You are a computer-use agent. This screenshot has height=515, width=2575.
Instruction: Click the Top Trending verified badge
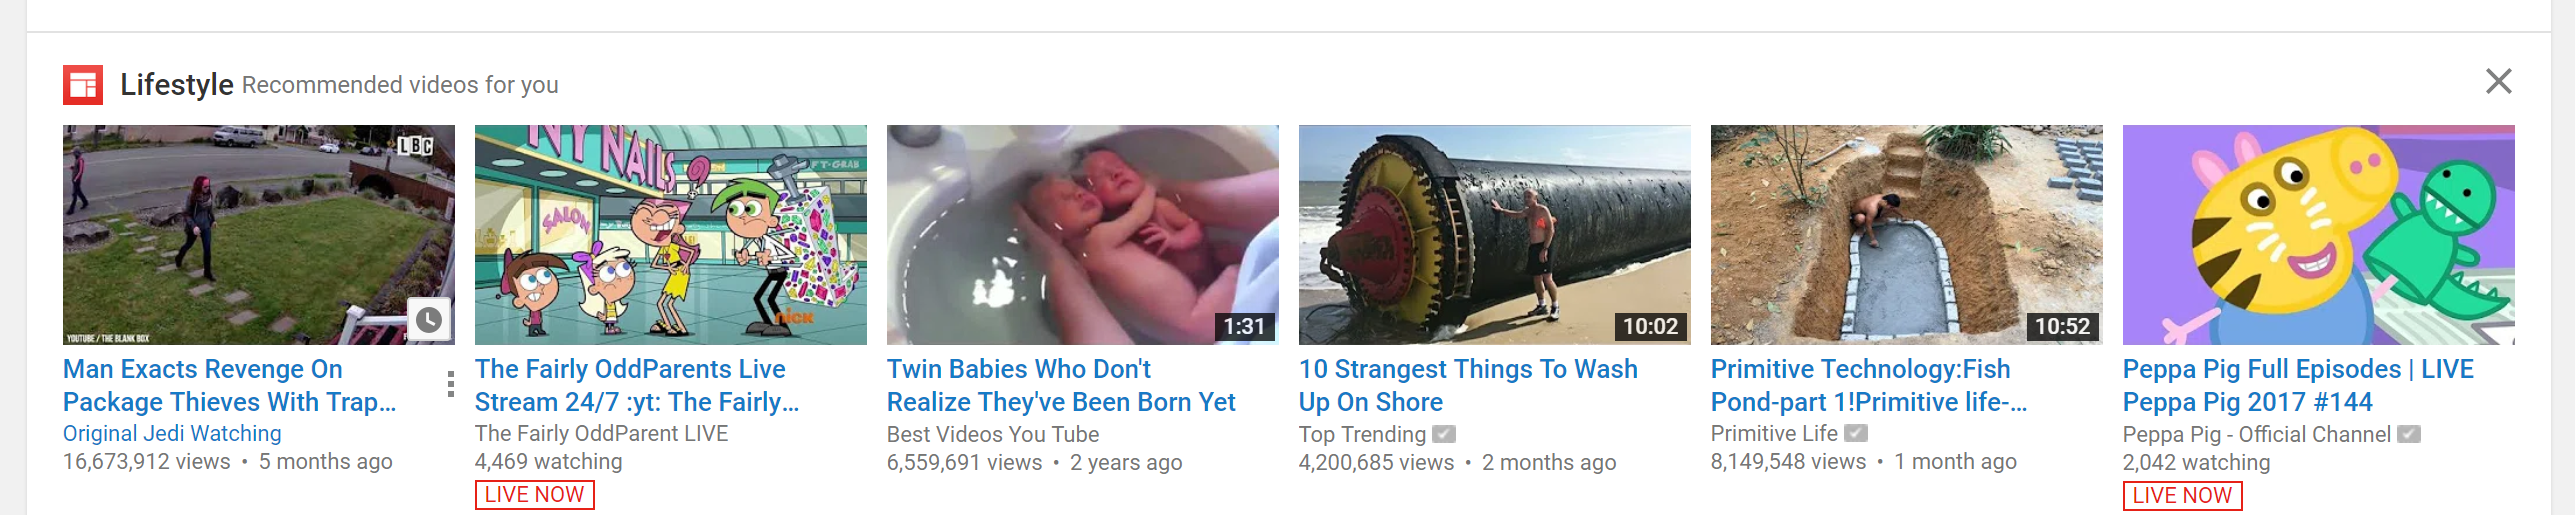point(1444,434)
